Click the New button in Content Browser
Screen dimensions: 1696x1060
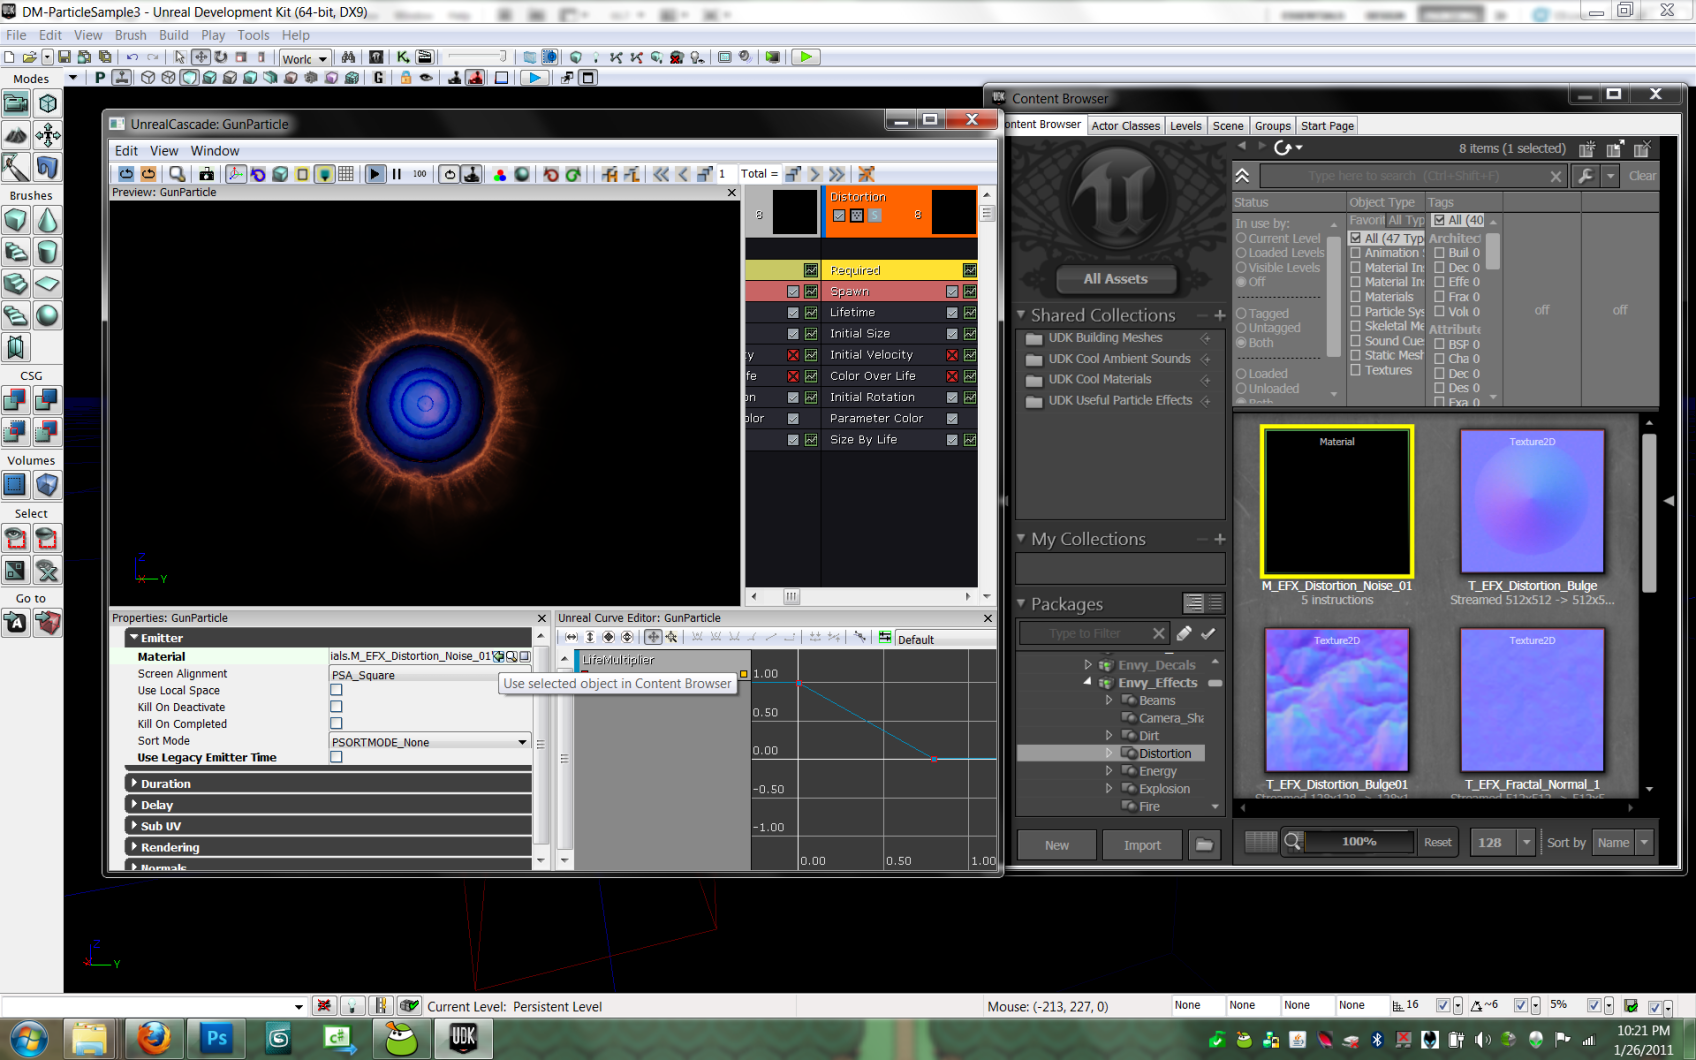(x=1057, y=845)
